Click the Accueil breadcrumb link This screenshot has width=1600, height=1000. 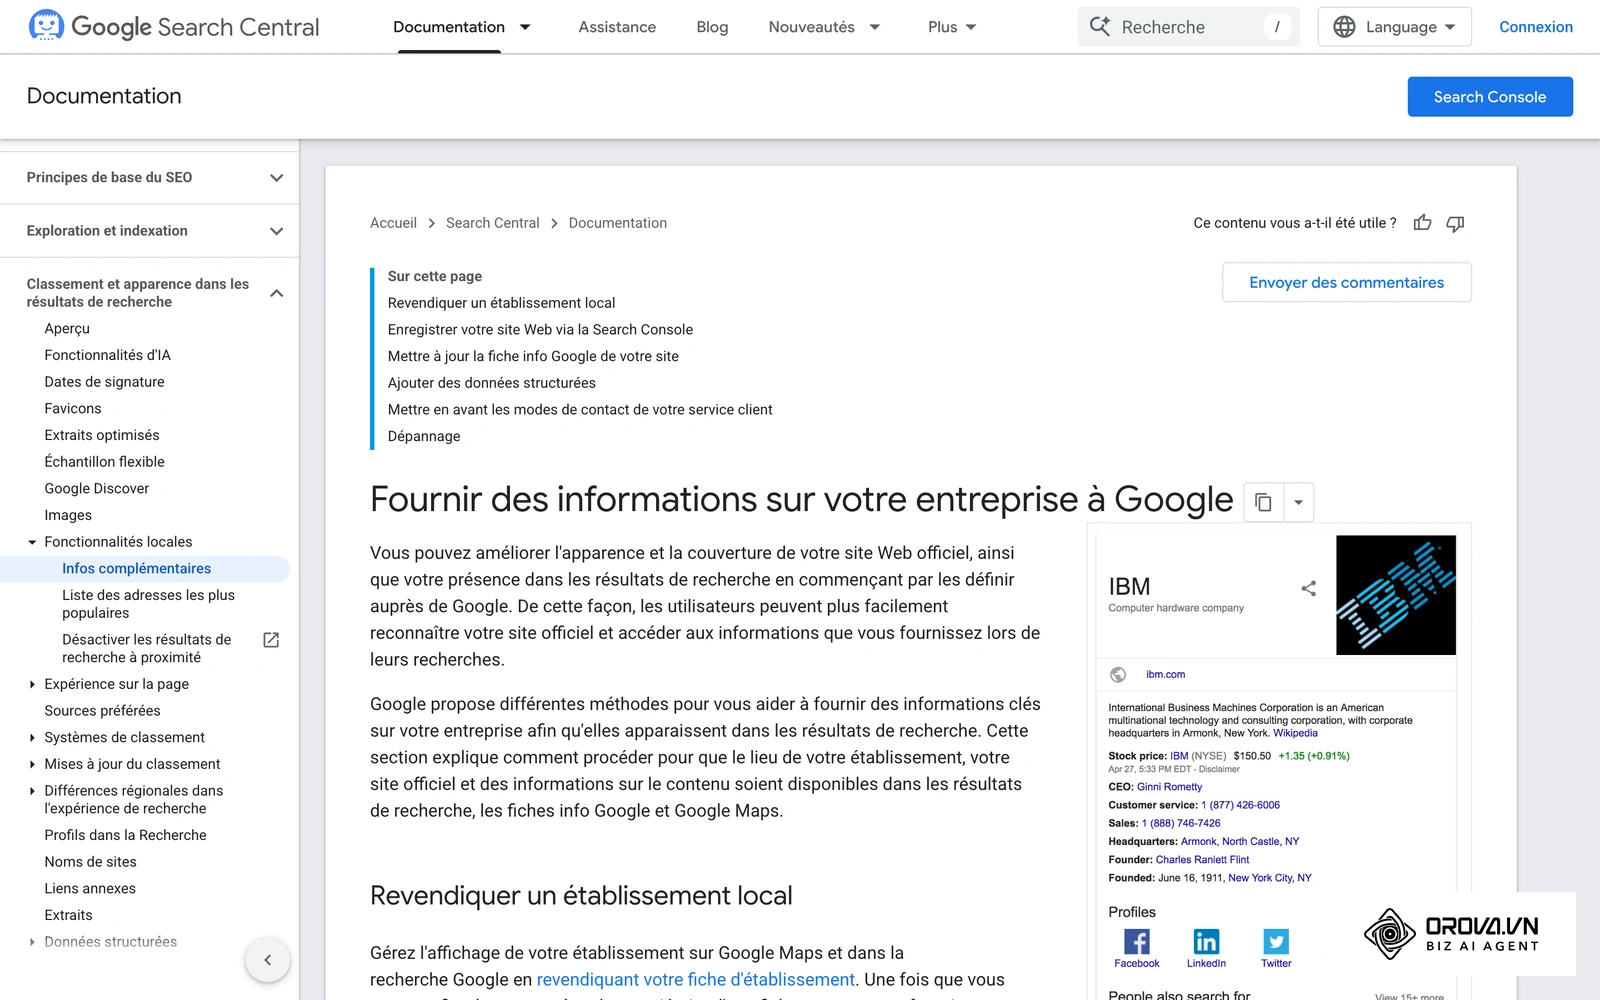pos(393,223)
